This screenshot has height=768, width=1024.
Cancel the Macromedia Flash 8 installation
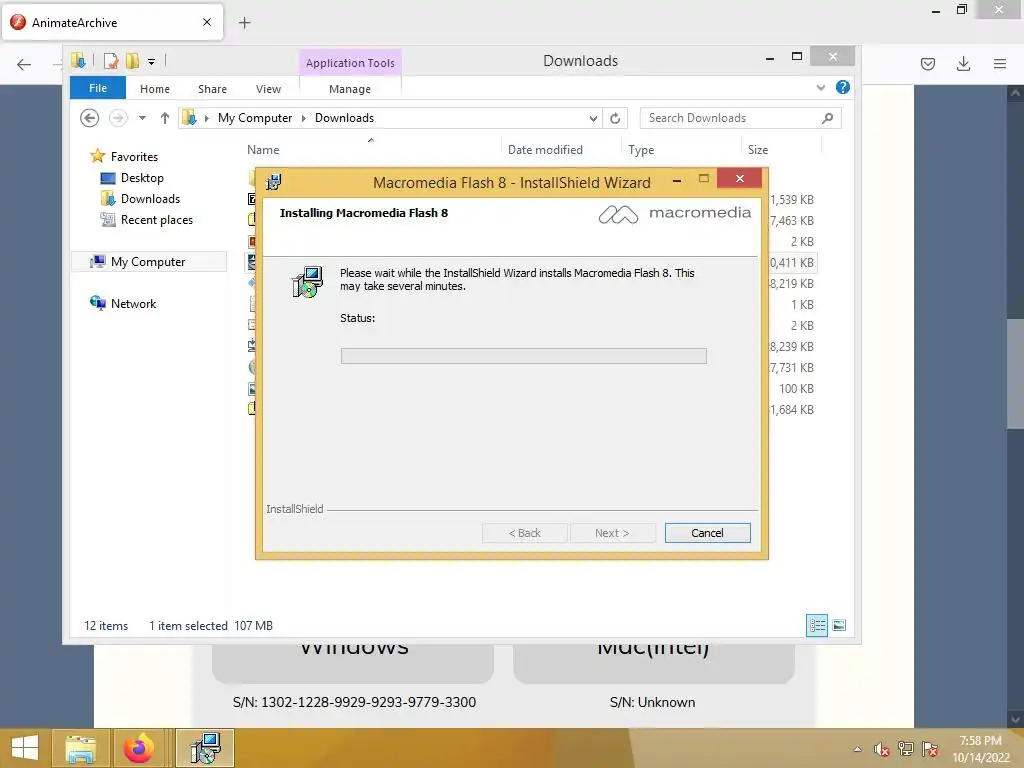click(x=707, y=533)
